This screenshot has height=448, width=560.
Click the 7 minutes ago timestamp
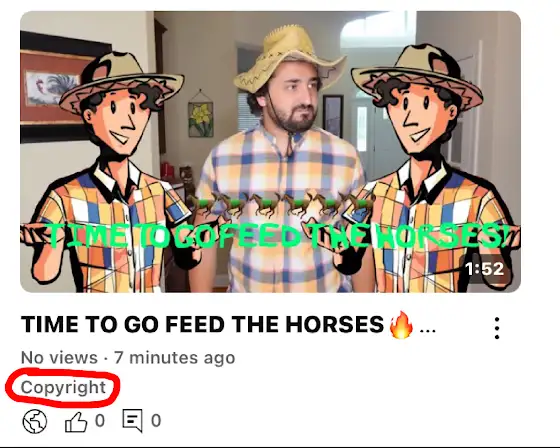(x=174, y=358)
